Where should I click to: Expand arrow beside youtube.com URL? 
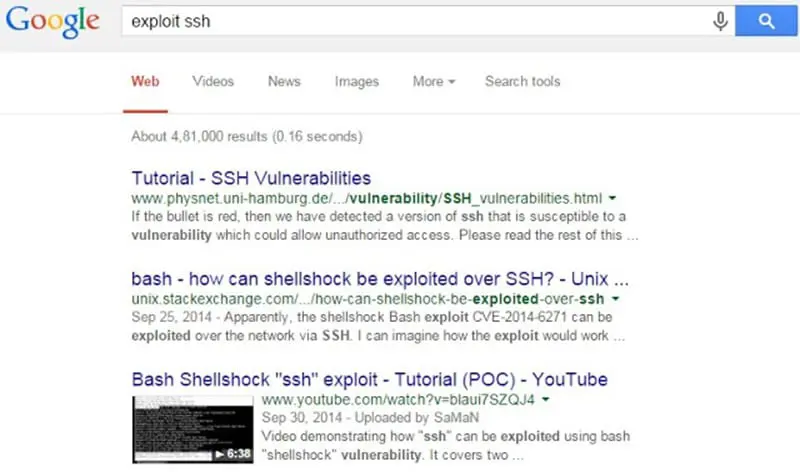548,401
